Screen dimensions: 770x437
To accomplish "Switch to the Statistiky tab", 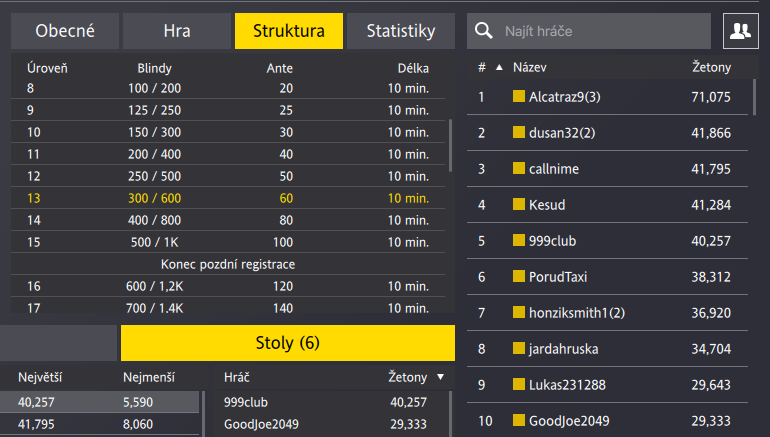I will (x=401, y=31).
